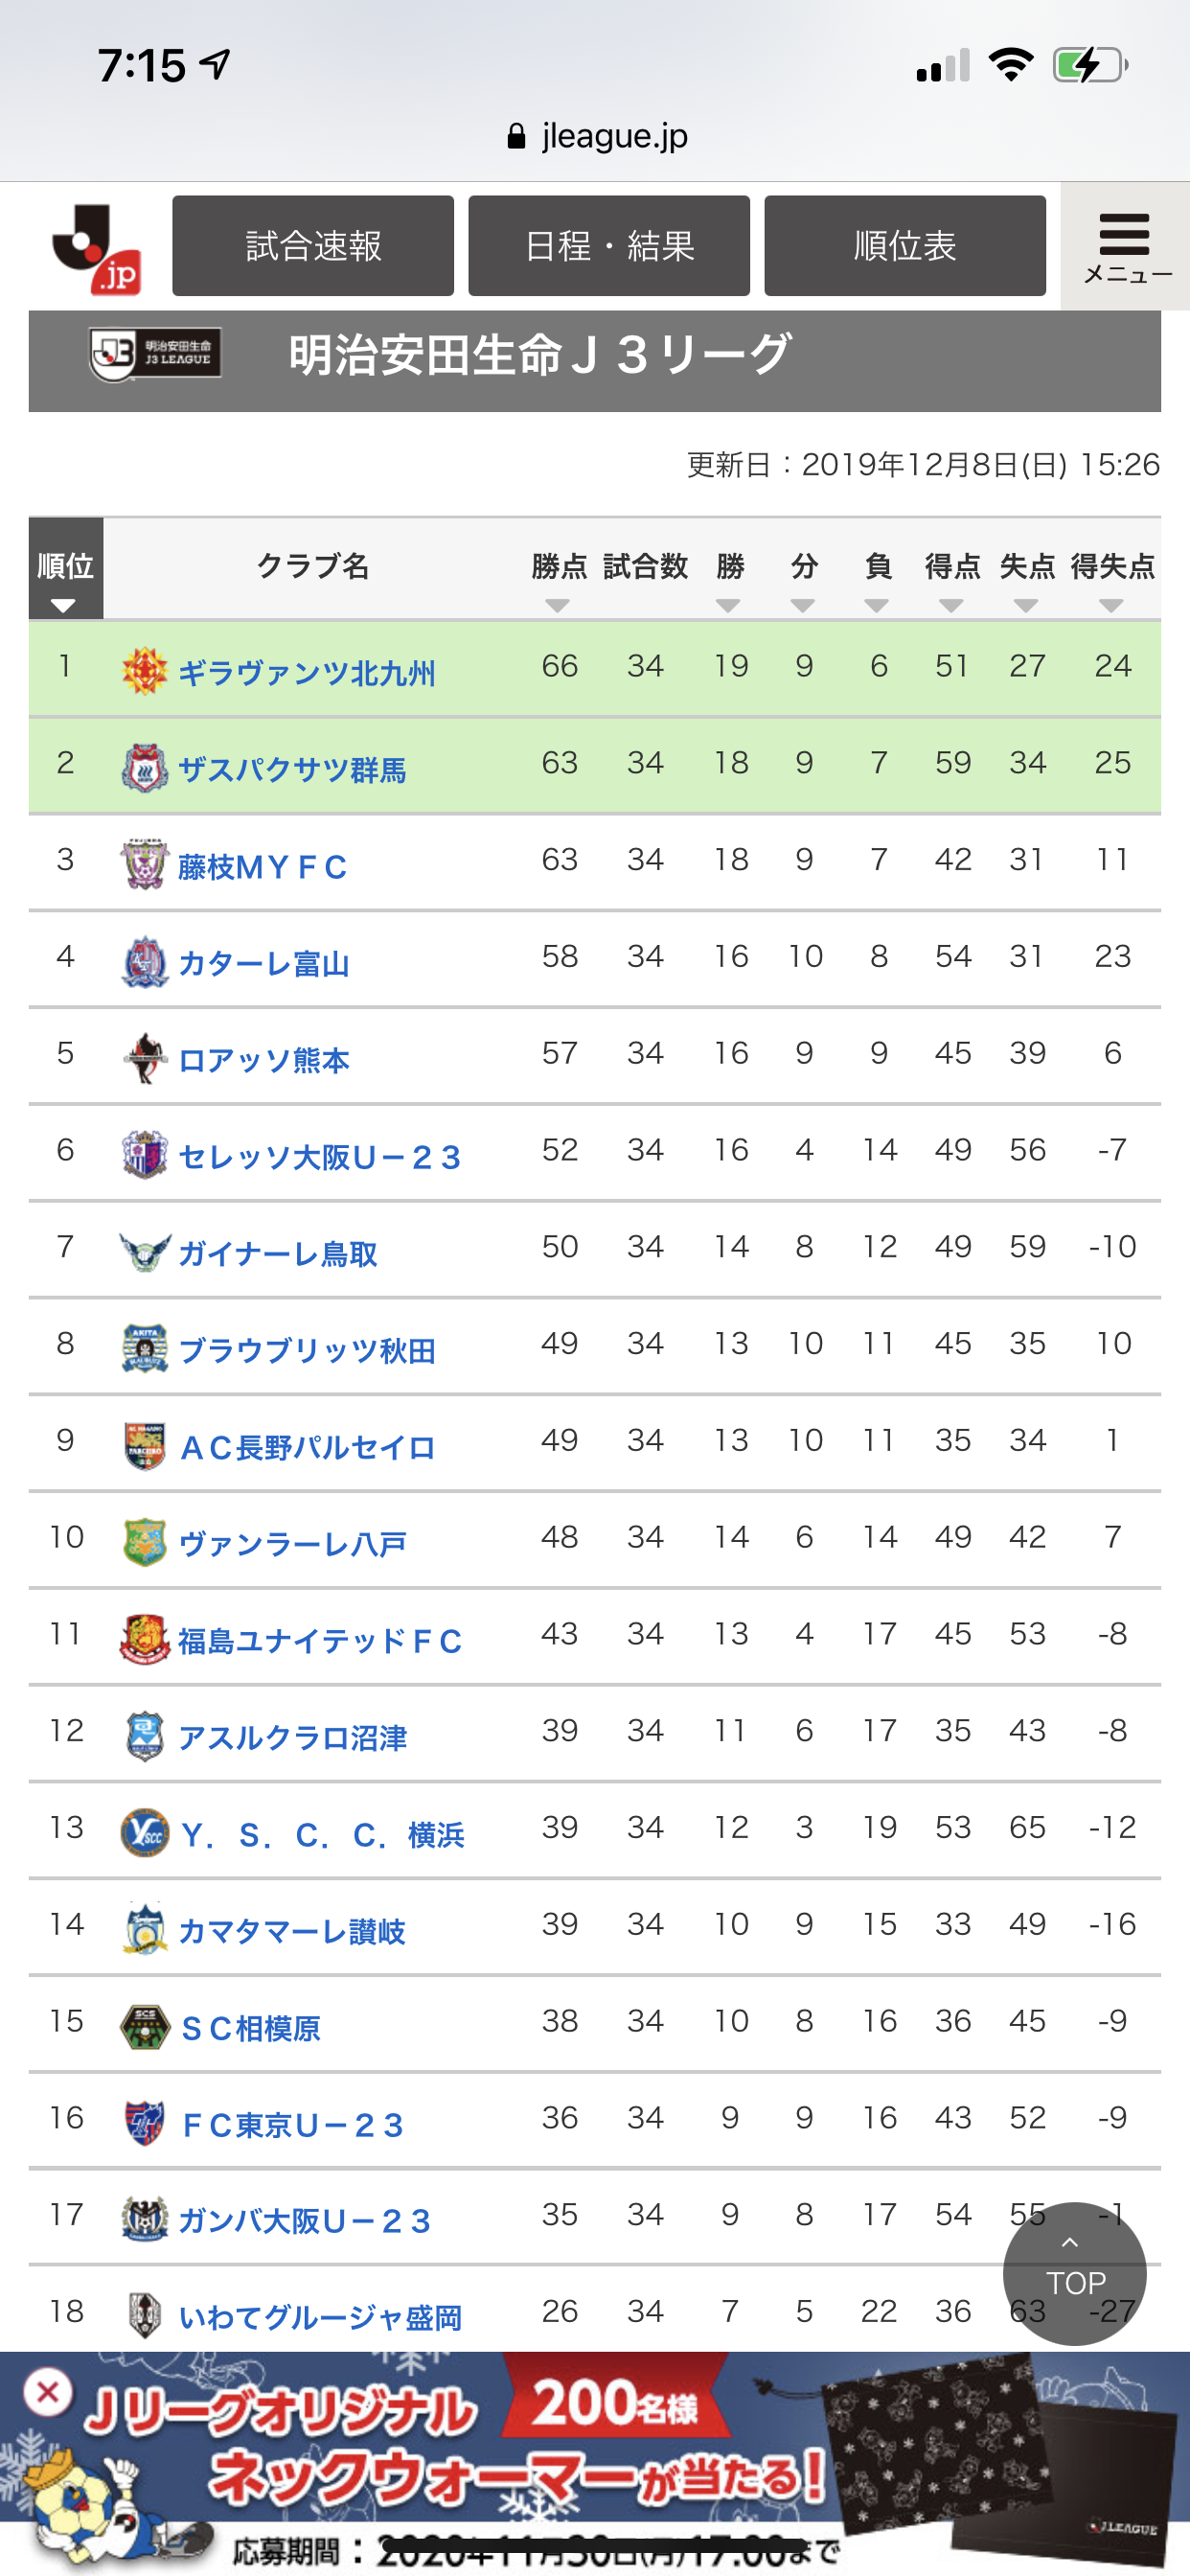The width and height of the screenshot is (1190, 2576).
Task: Open the 順位表 standings tab
Action: (x=905, y=246)
